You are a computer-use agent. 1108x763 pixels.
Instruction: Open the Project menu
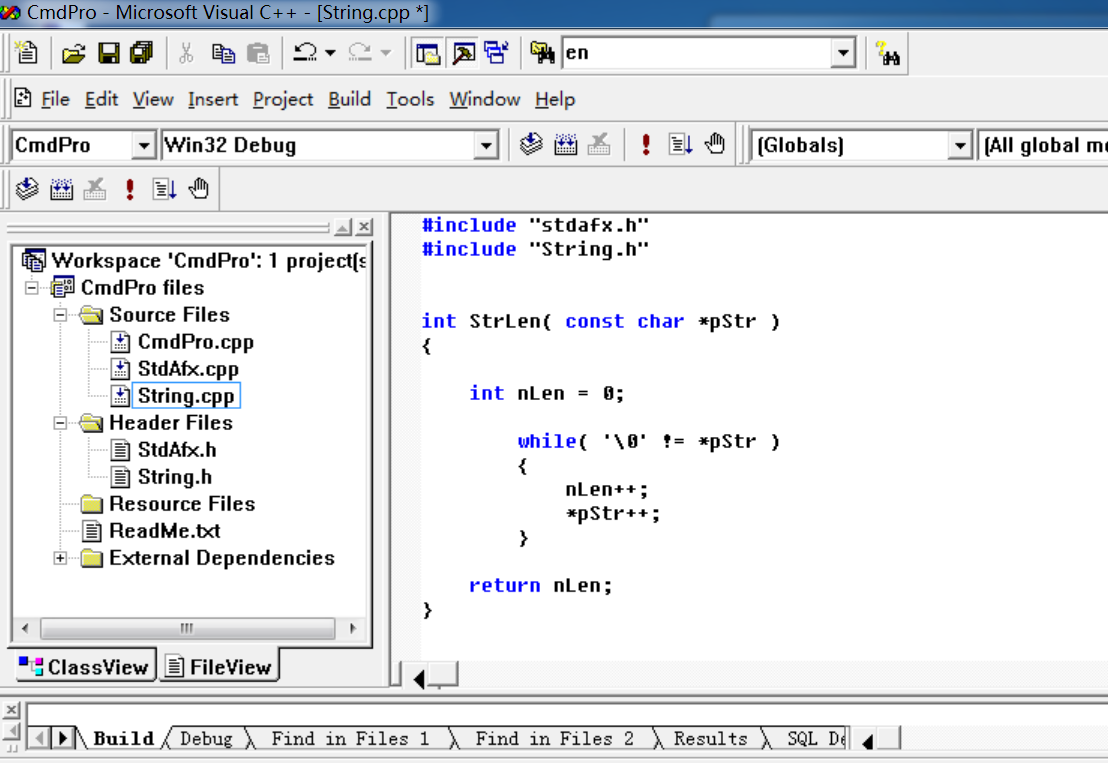(x=283, y=100)
